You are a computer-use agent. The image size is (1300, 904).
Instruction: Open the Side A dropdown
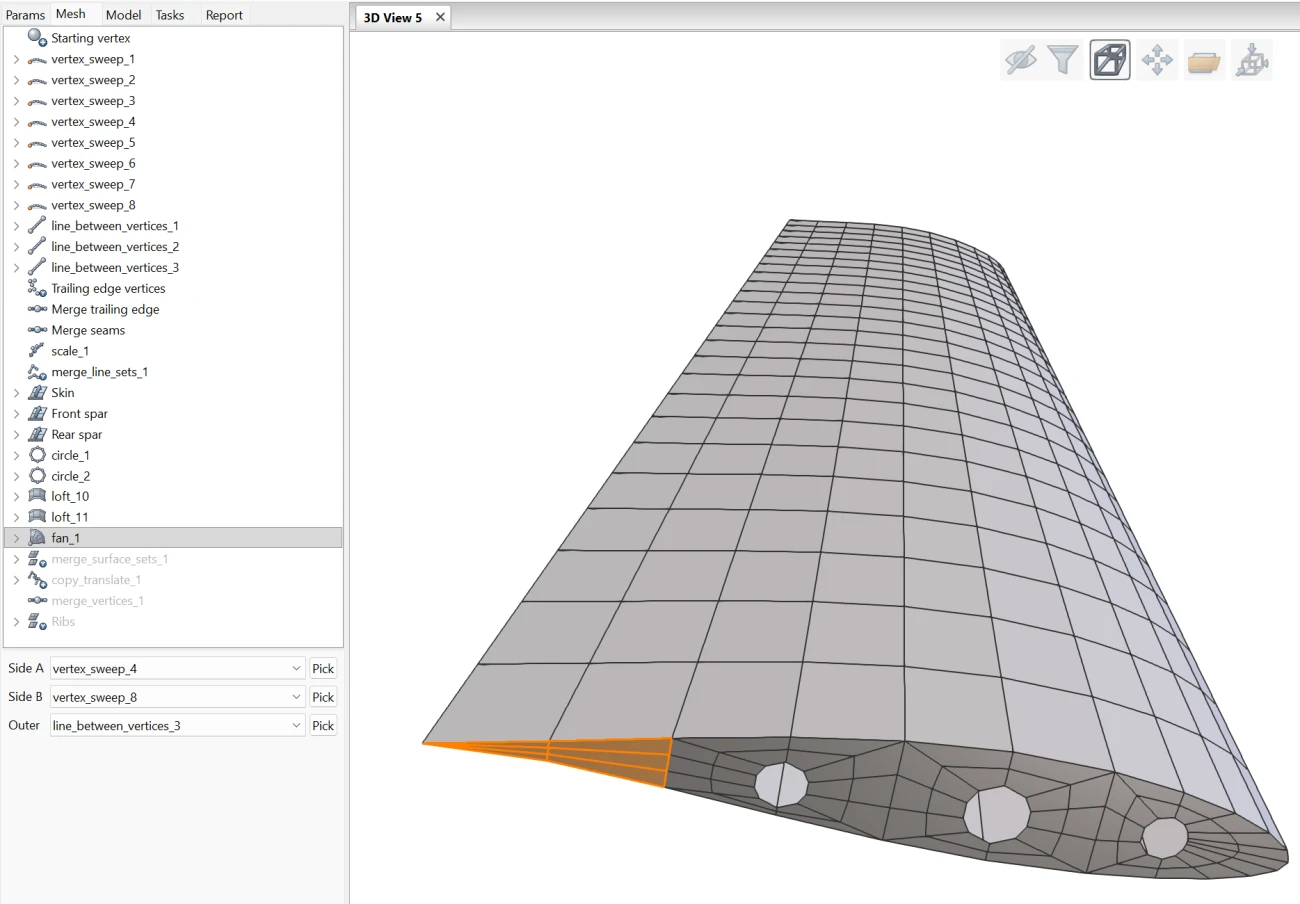(x=178, y=668)
